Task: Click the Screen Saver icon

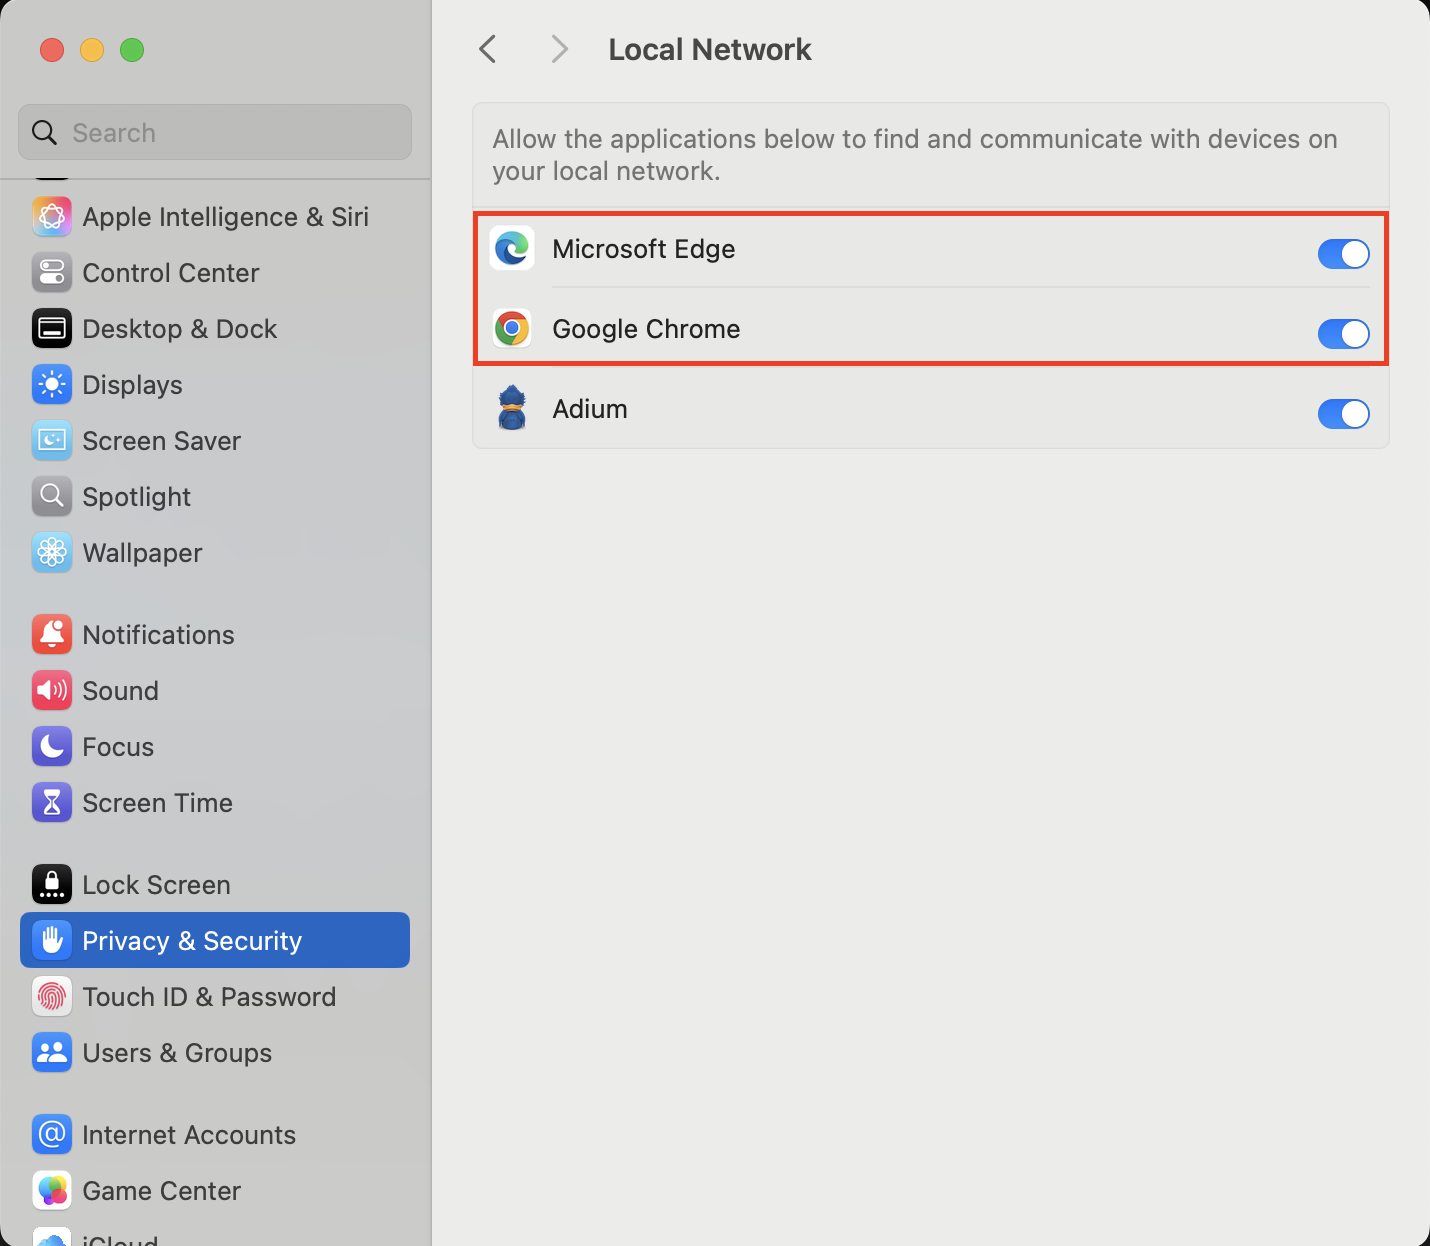Action: (52, 441)
